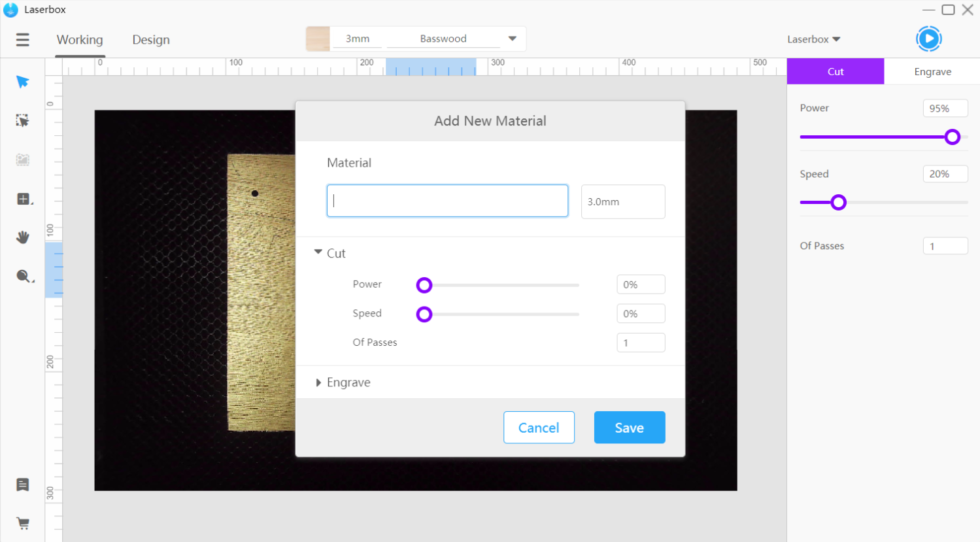This screenshot has width=980, height=542.
Task: Click the 3.0mm thickness field
Action: (623, 201)
